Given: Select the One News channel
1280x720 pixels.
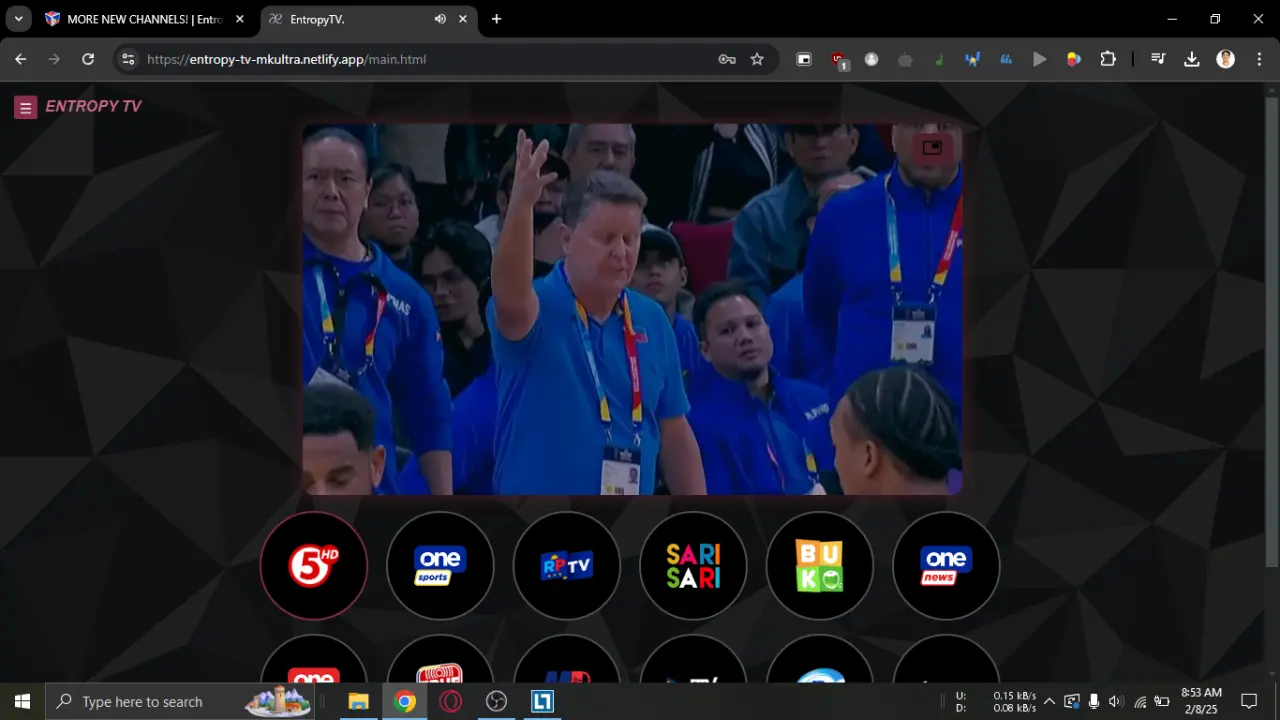Looking at the screenshot, I should pos(946,566).
